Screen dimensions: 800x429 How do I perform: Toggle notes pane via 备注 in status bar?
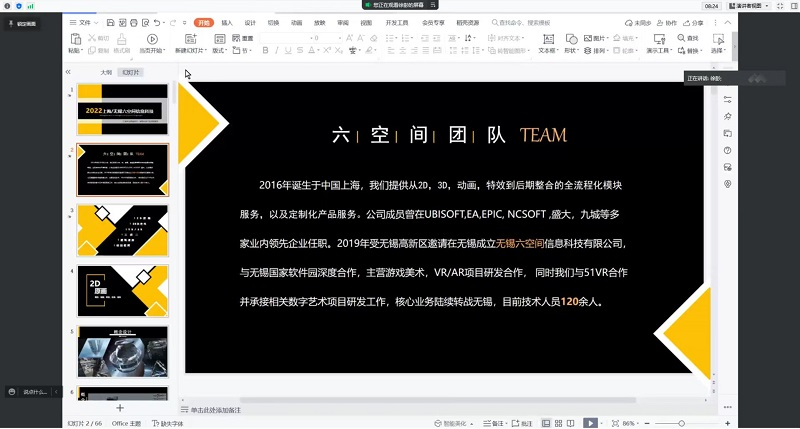(494, 423)
